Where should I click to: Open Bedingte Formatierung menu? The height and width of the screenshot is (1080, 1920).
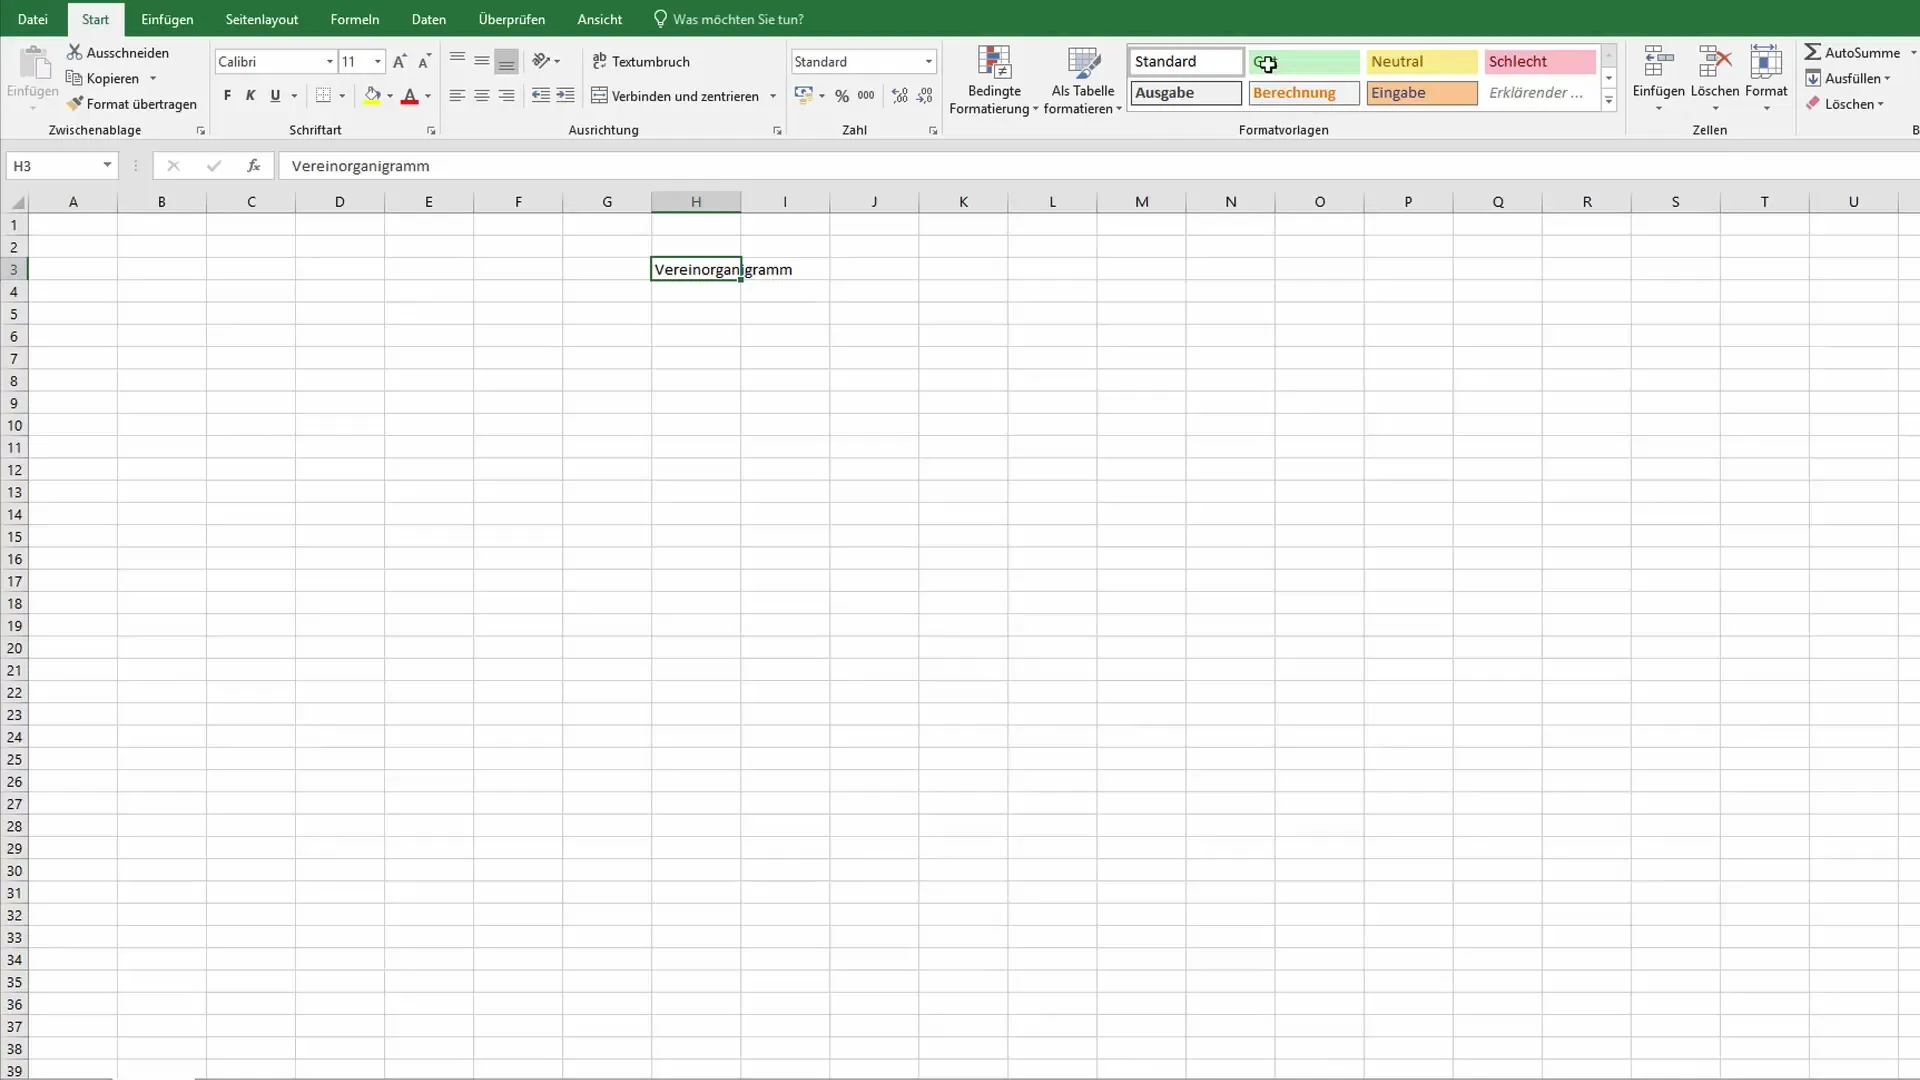coord(994,81)
